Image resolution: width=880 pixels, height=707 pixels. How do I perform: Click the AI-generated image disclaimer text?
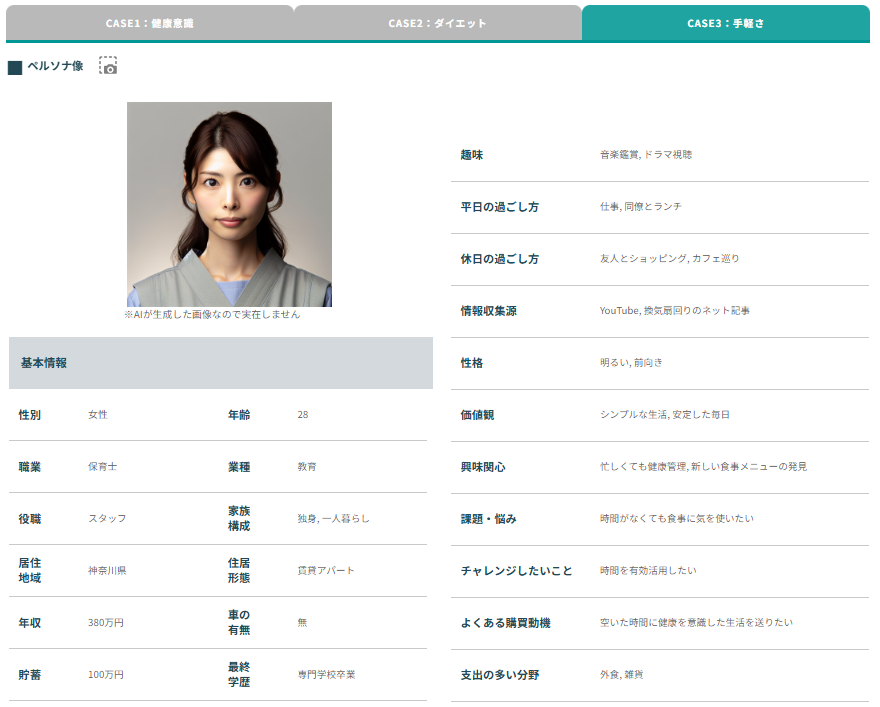click(x=212, y=314)
